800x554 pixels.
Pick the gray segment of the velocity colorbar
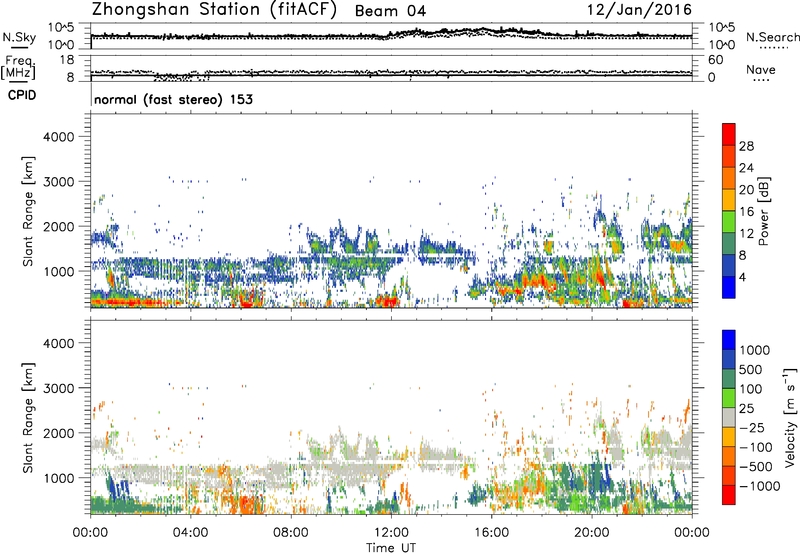point(729,418)
